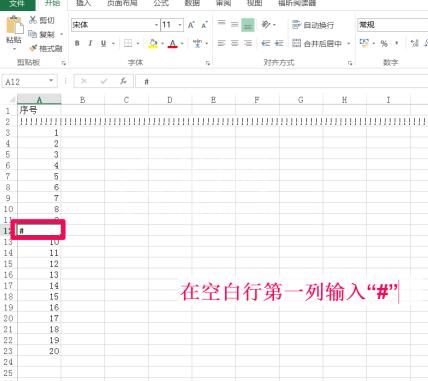
Task: Open Merge and Center dropdown arrow
Action: (x=349, y=44)
